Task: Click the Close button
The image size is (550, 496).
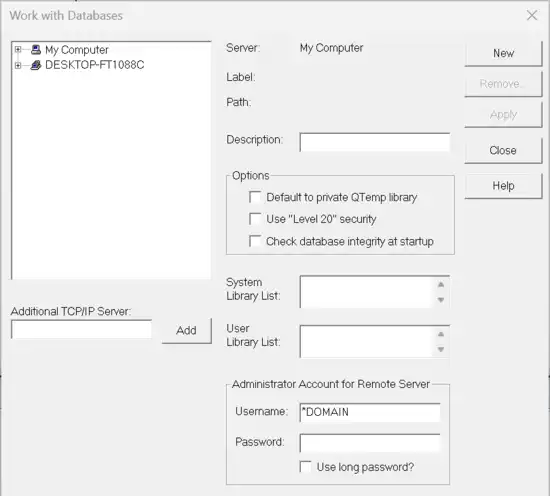Action: click(503, 150)
